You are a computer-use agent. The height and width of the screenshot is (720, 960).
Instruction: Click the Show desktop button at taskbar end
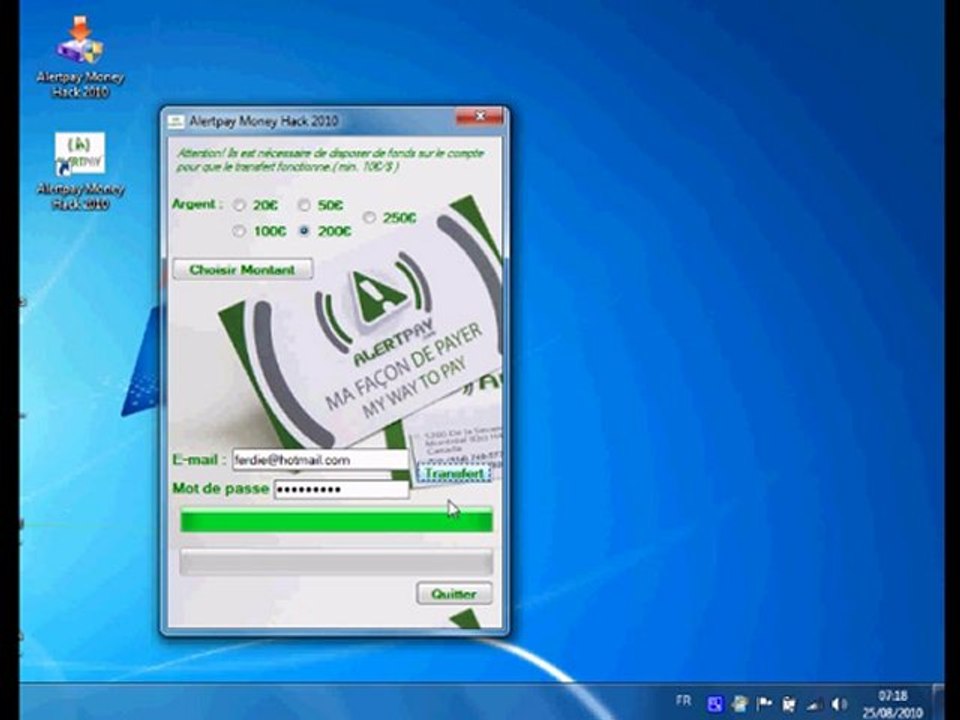937,702
